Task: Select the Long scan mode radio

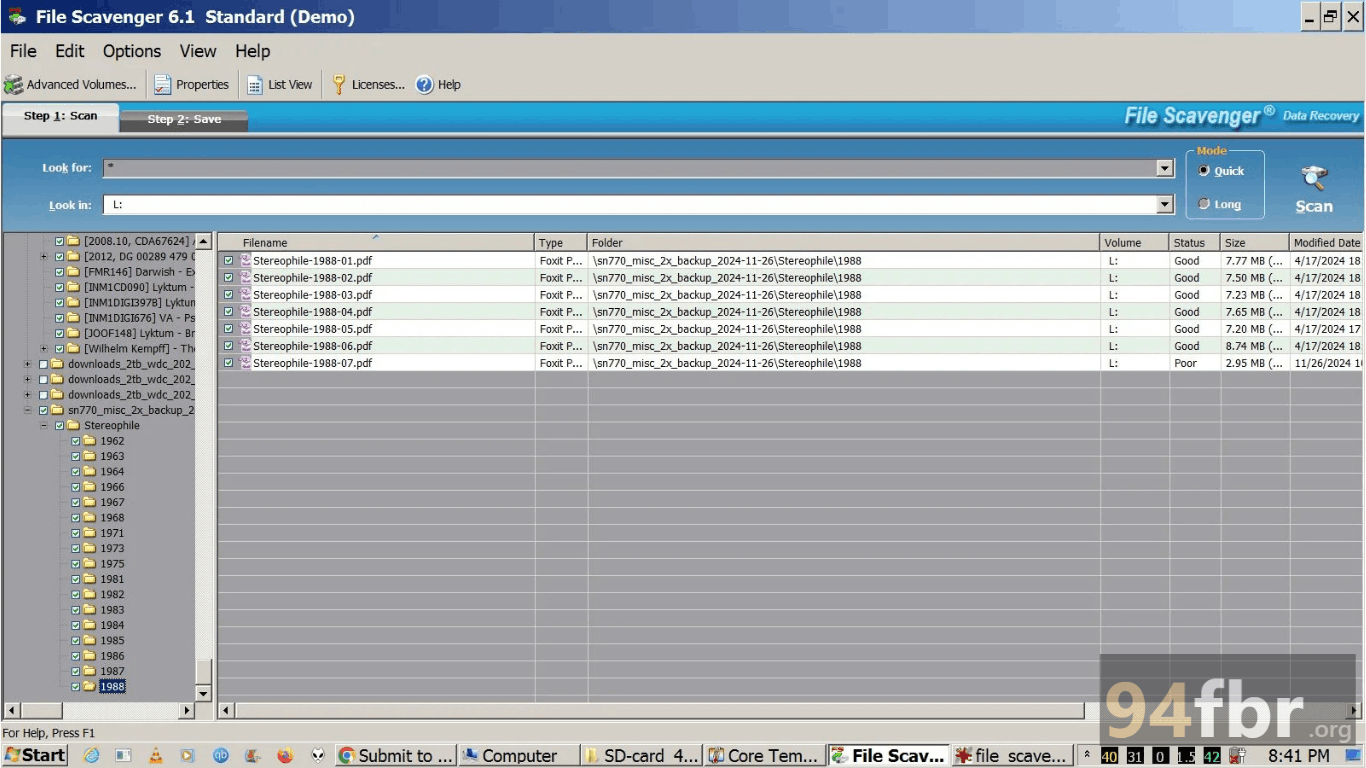Action: click(1204, 204)
